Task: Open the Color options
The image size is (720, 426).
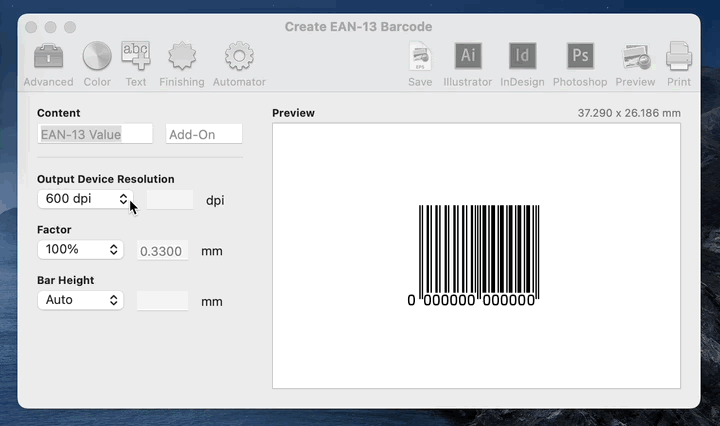Action: click(x=97, y=64)
